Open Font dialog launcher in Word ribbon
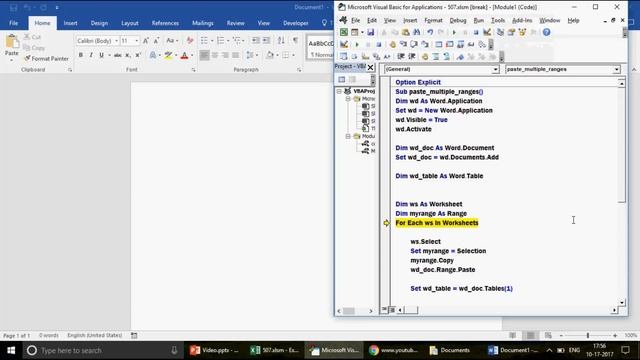640x360 pixels. point(193,70)
